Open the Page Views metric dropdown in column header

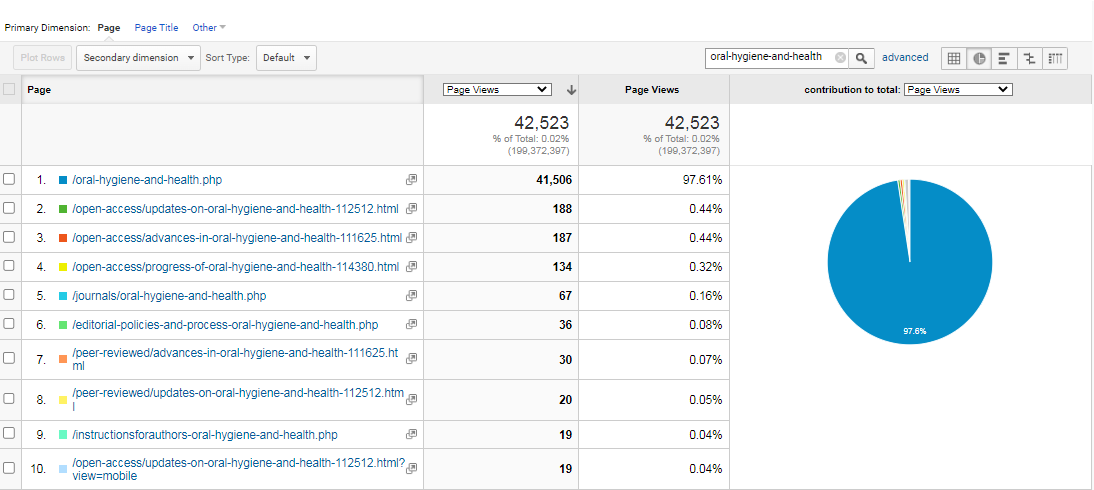click(x=497, y=89)
